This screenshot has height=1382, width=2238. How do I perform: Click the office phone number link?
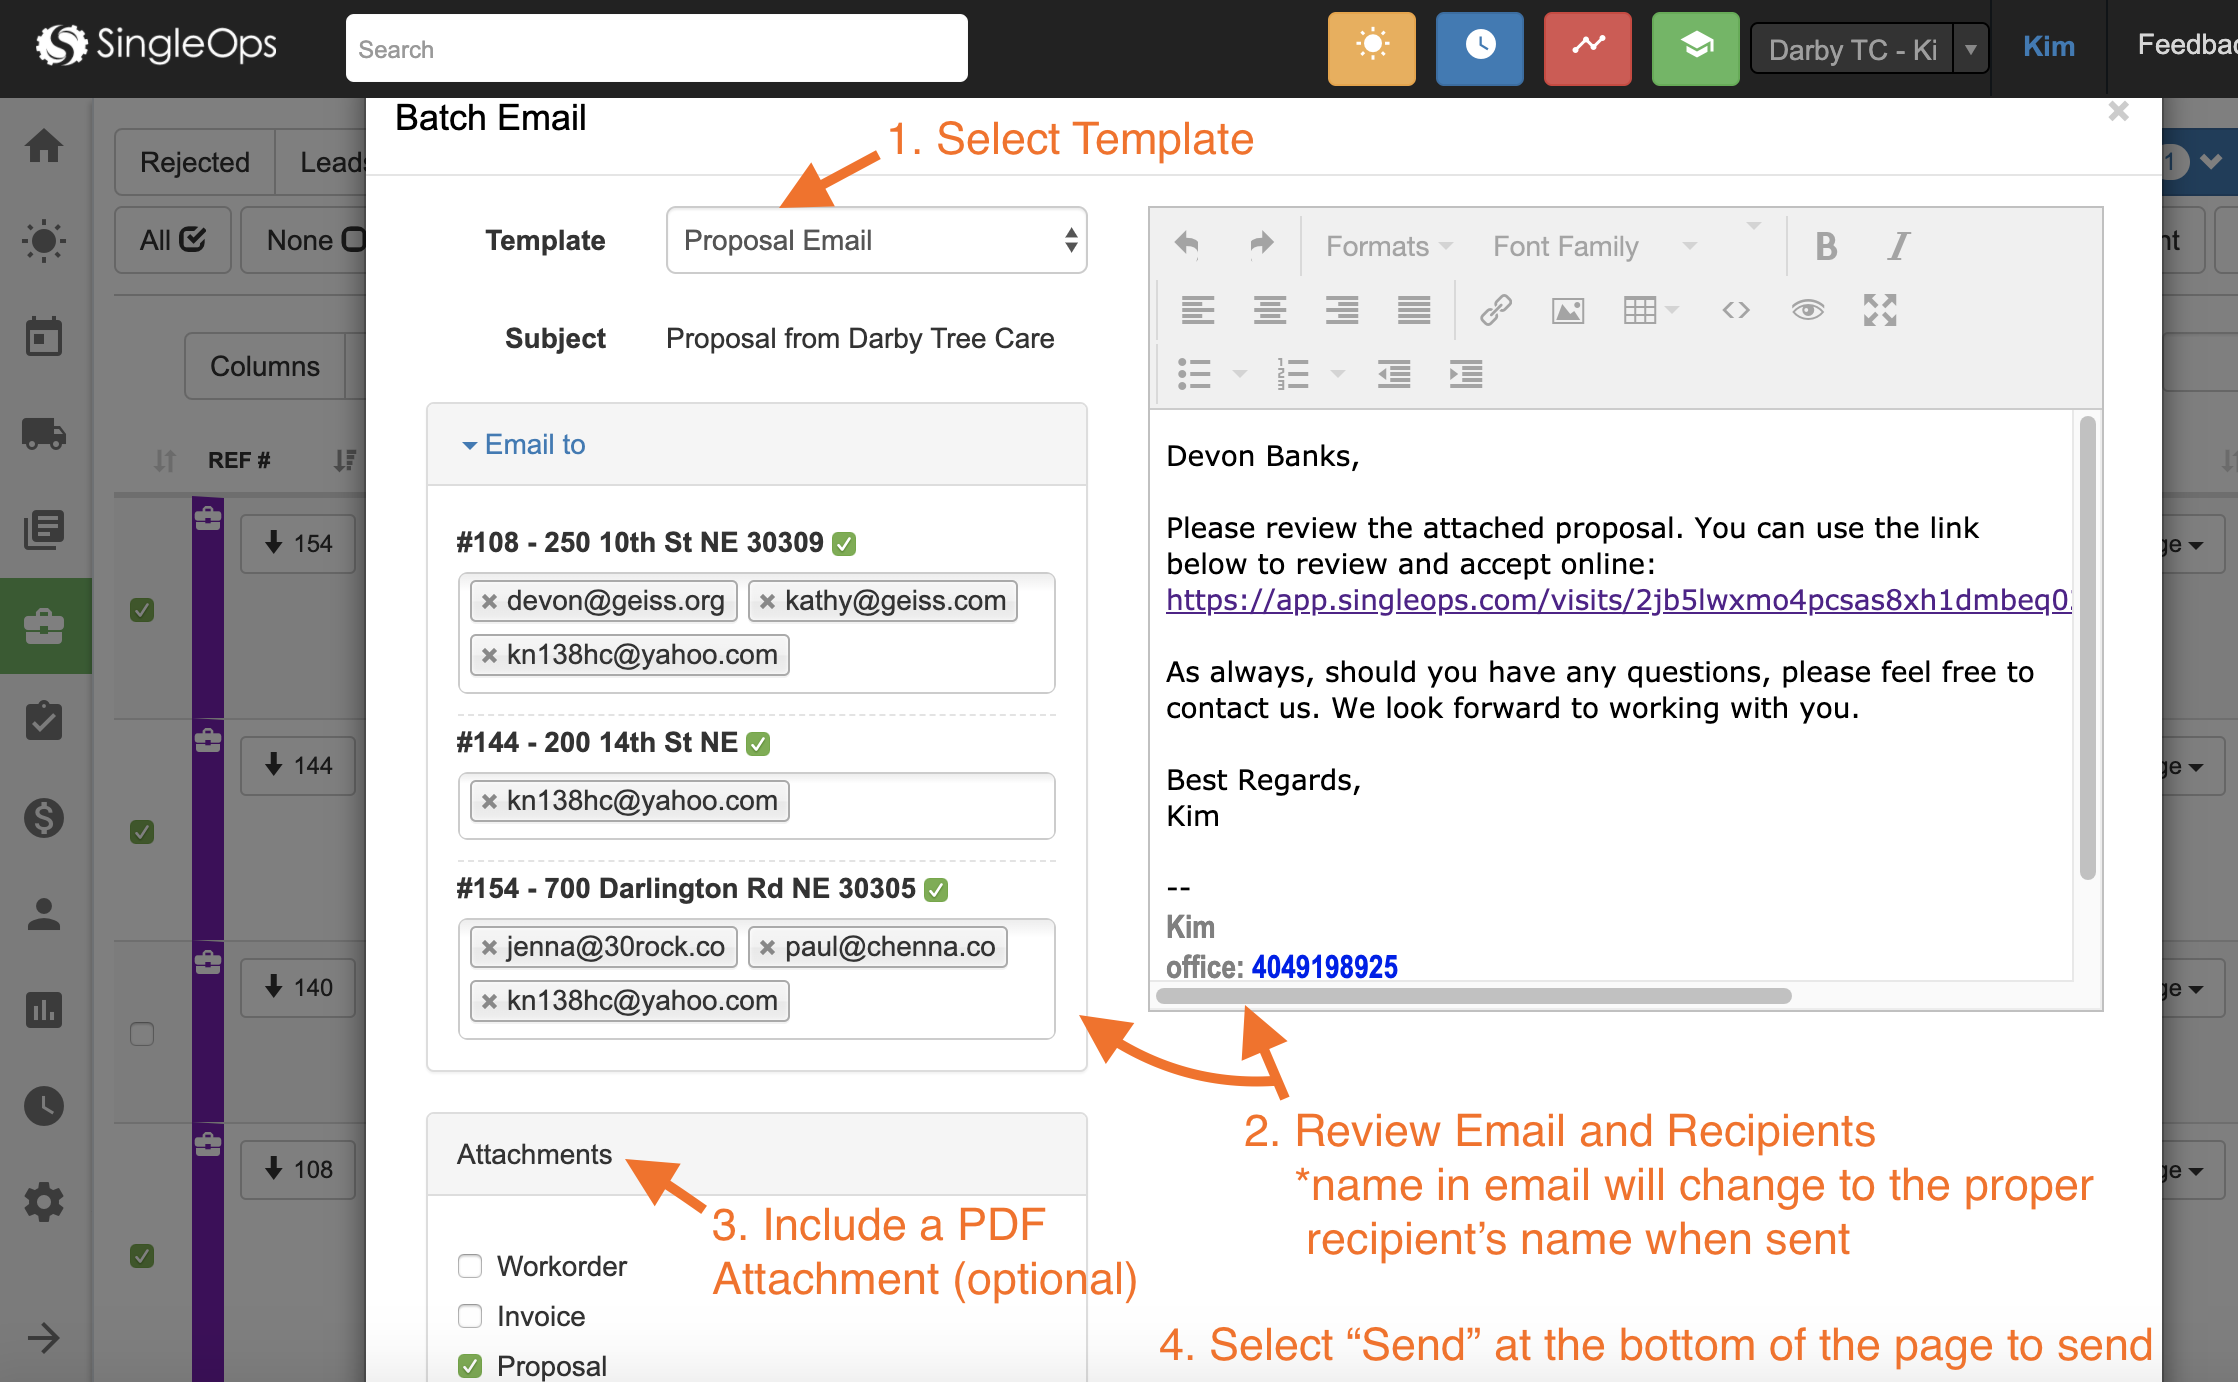(x=1324, y=967)
